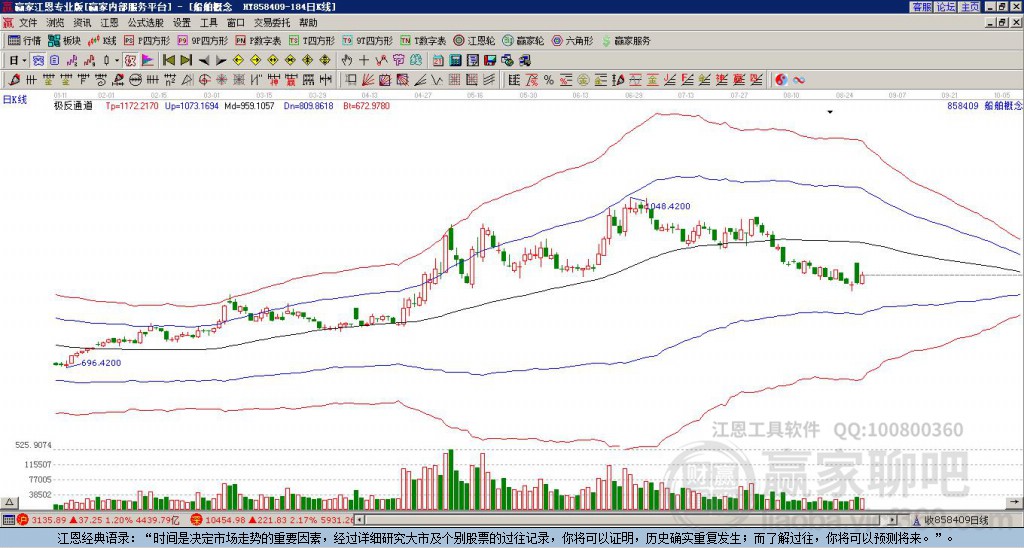Click the K线 toolbar button
The height and width of the screenshot is (548, 1024).
coord(102,40)
